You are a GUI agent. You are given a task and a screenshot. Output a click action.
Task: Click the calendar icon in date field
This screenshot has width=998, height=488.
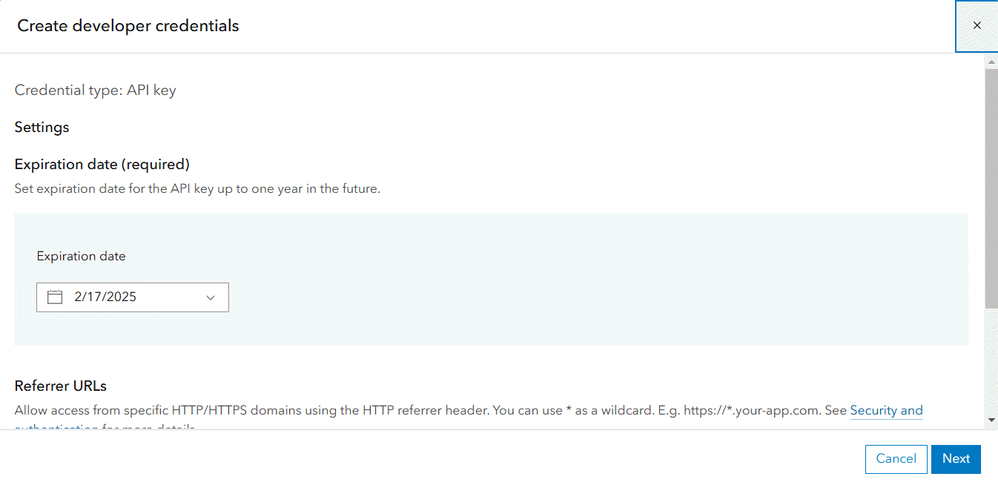coord(55,297)
